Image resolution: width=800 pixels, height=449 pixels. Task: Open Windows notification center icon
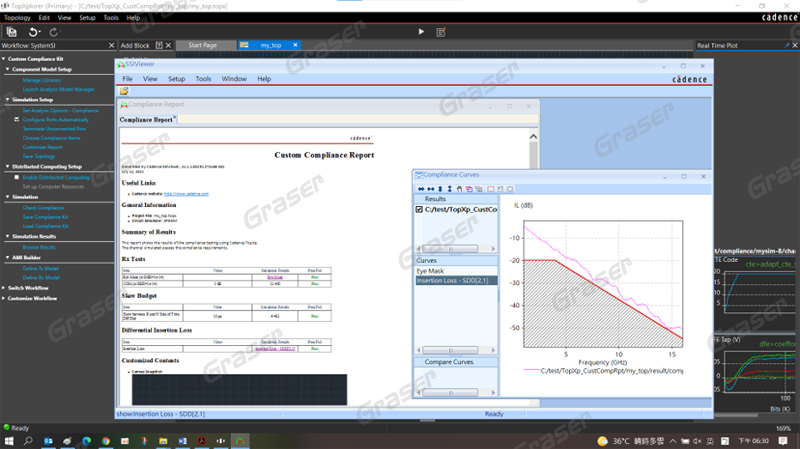tap(783, 441)
